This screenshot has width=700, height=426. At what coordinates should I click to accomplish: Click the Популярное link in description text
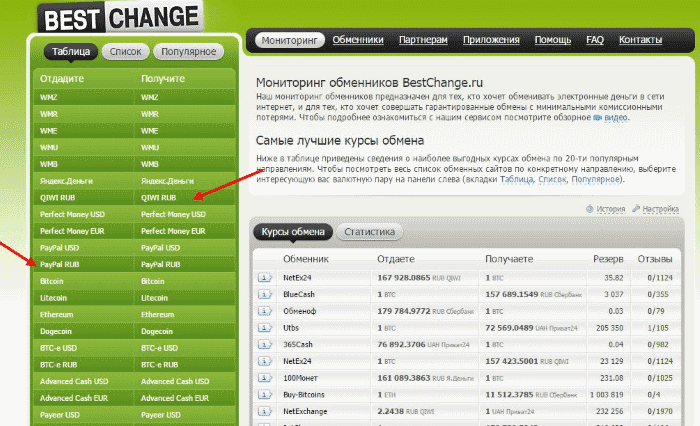[596, 180]
